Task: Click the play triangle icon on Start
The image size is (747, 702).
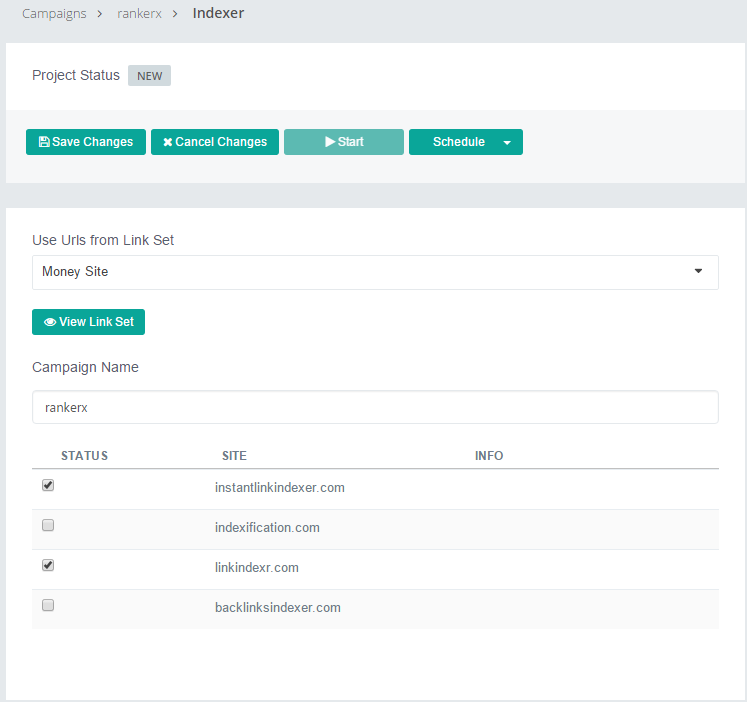Action: click(x=330, y=142)
